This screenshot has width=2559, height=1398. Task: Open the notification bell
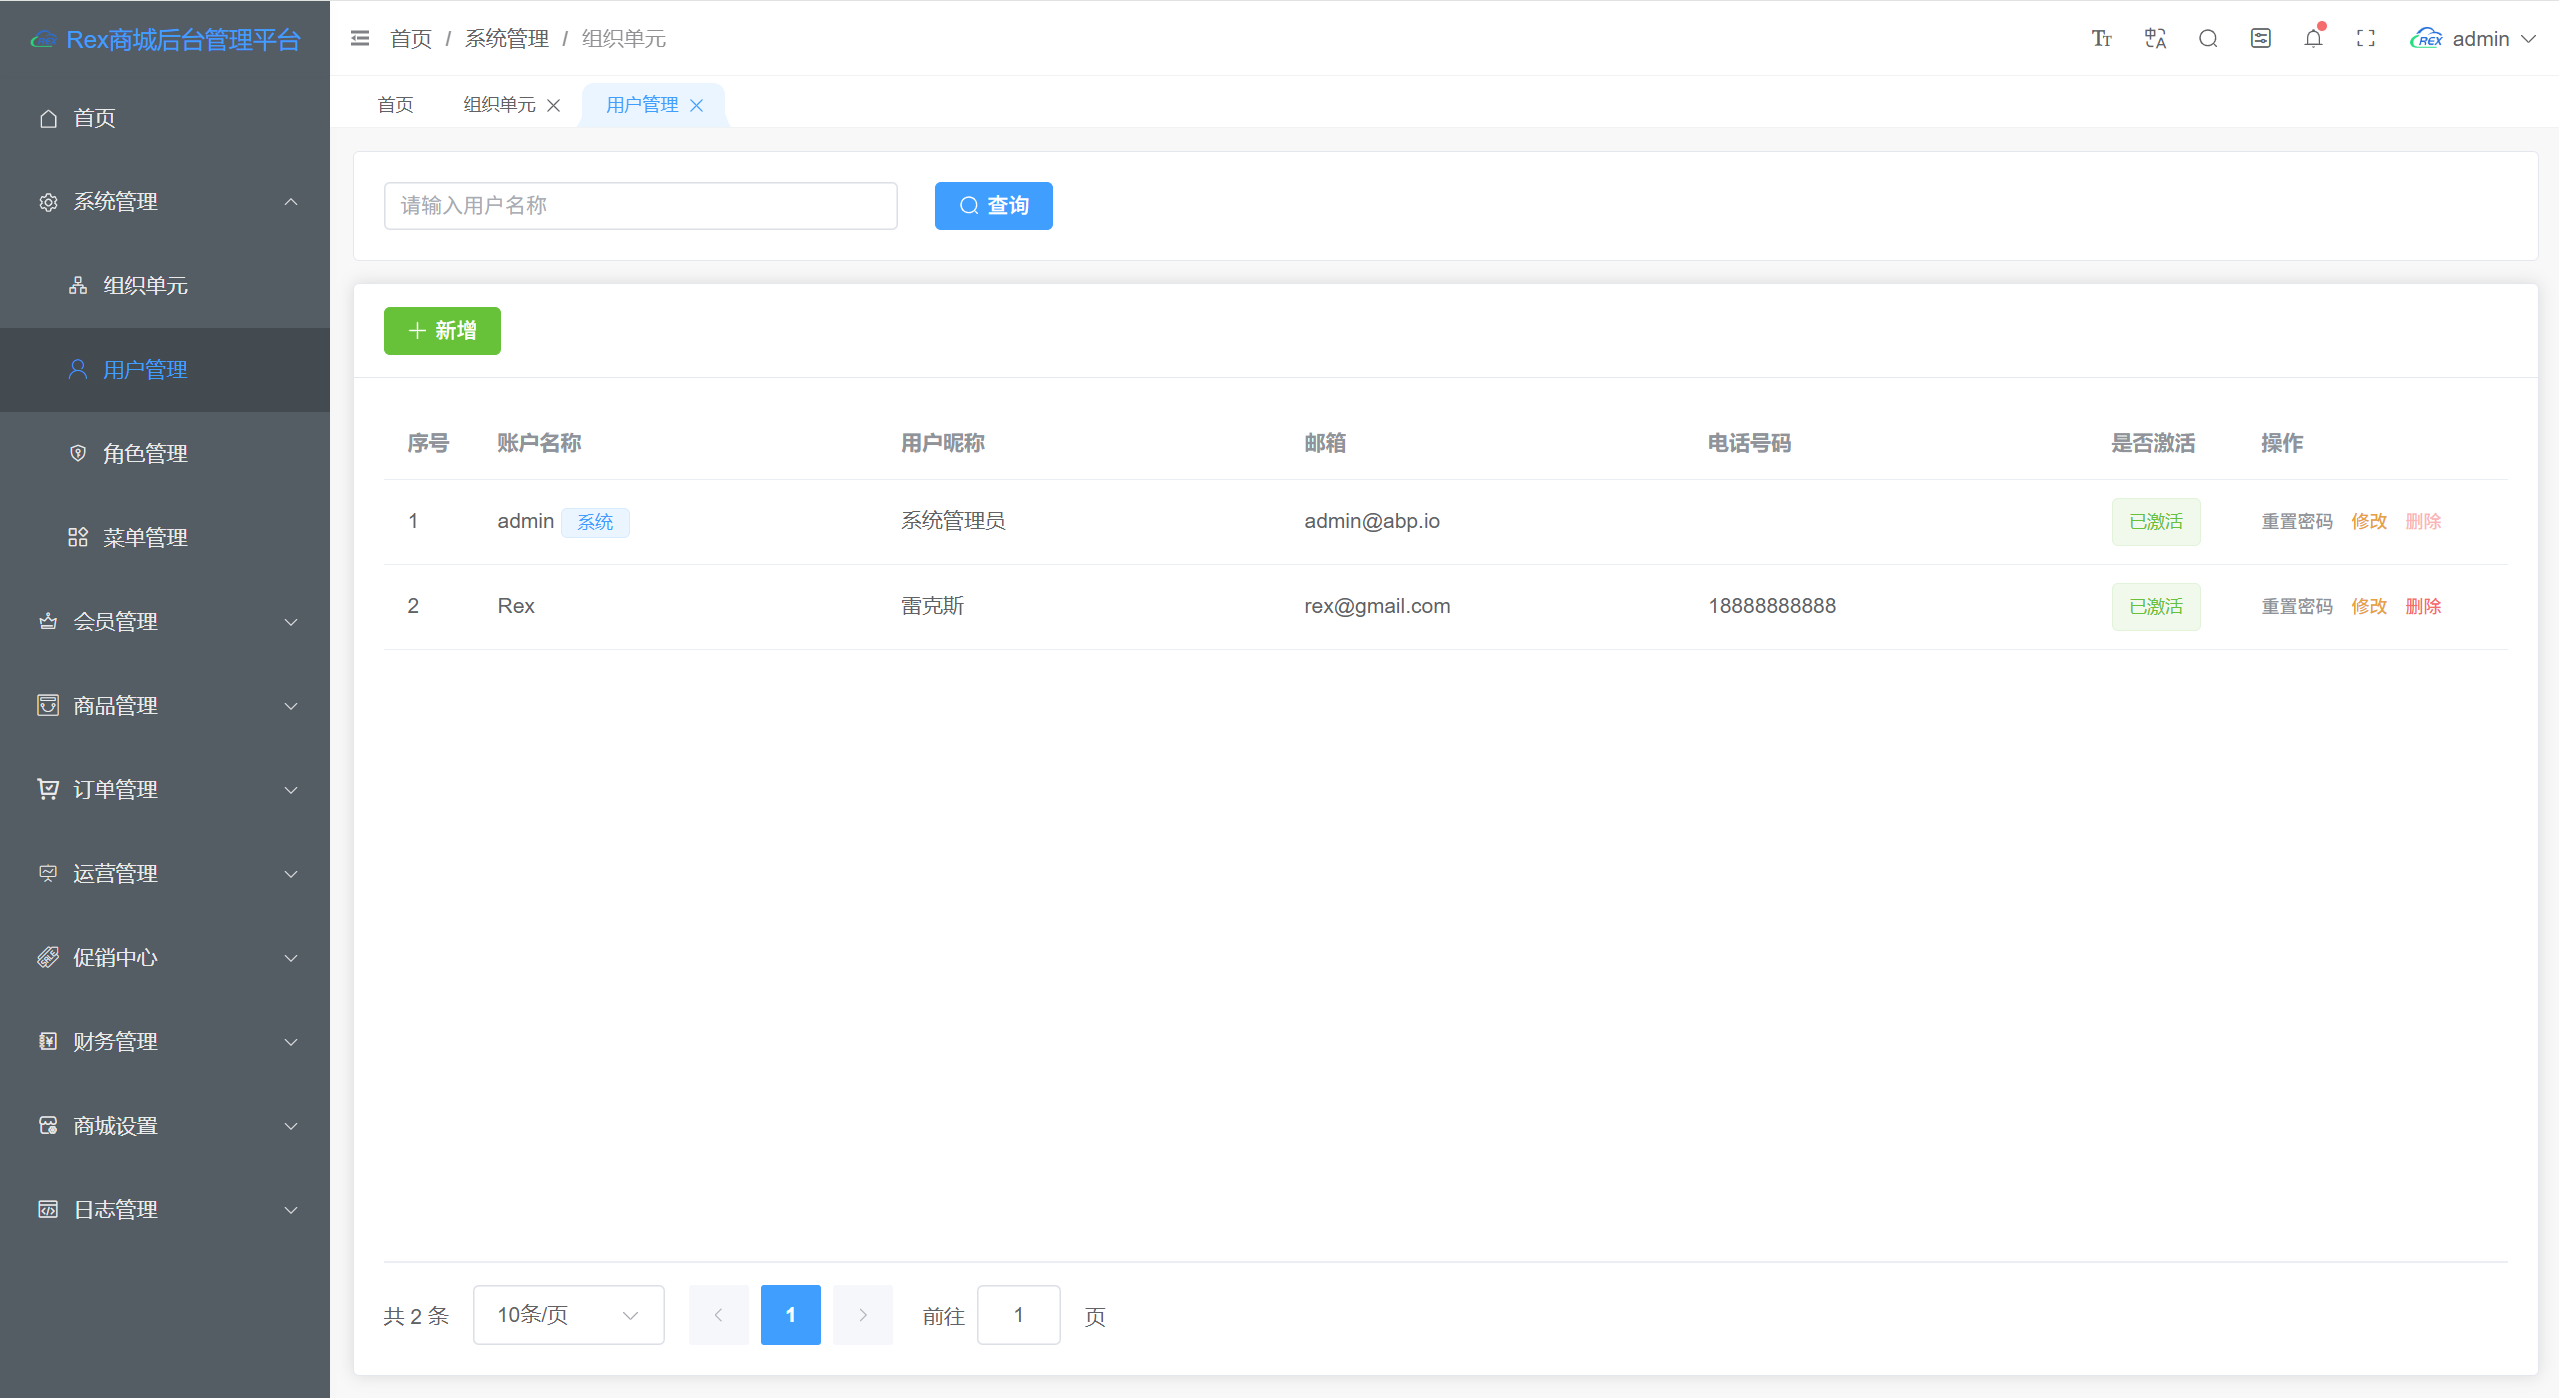[x=2313, y=38]
